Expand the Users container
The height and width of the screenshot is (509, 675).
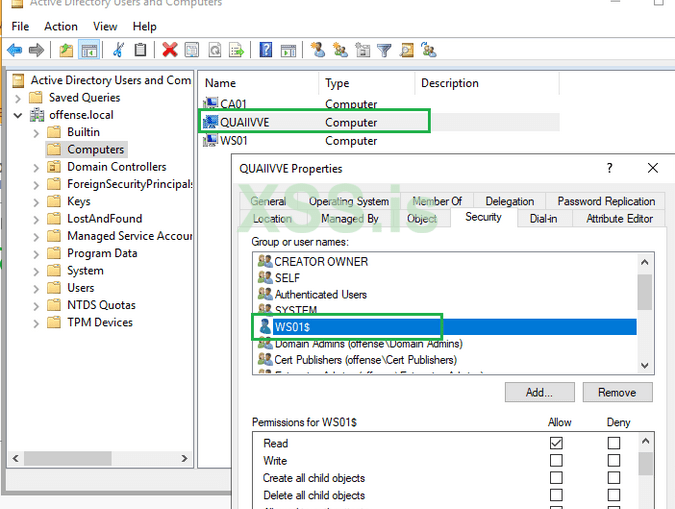point(36,289)
